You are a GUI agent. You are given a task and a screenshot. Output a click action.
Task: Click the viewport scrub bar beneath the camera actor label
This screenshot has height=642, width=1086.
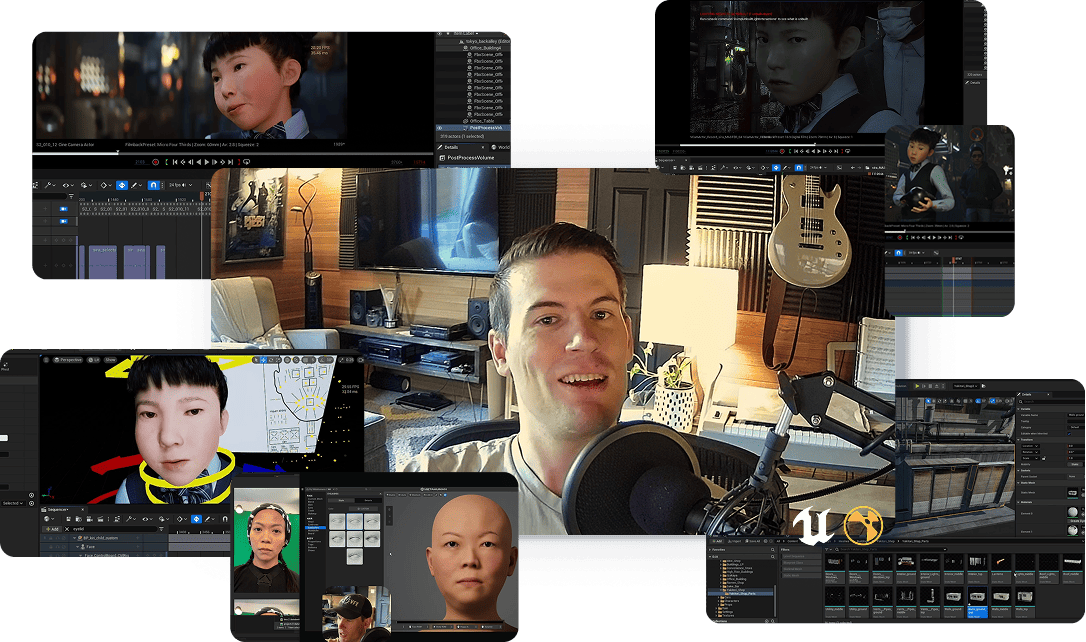tap(233, 154)
